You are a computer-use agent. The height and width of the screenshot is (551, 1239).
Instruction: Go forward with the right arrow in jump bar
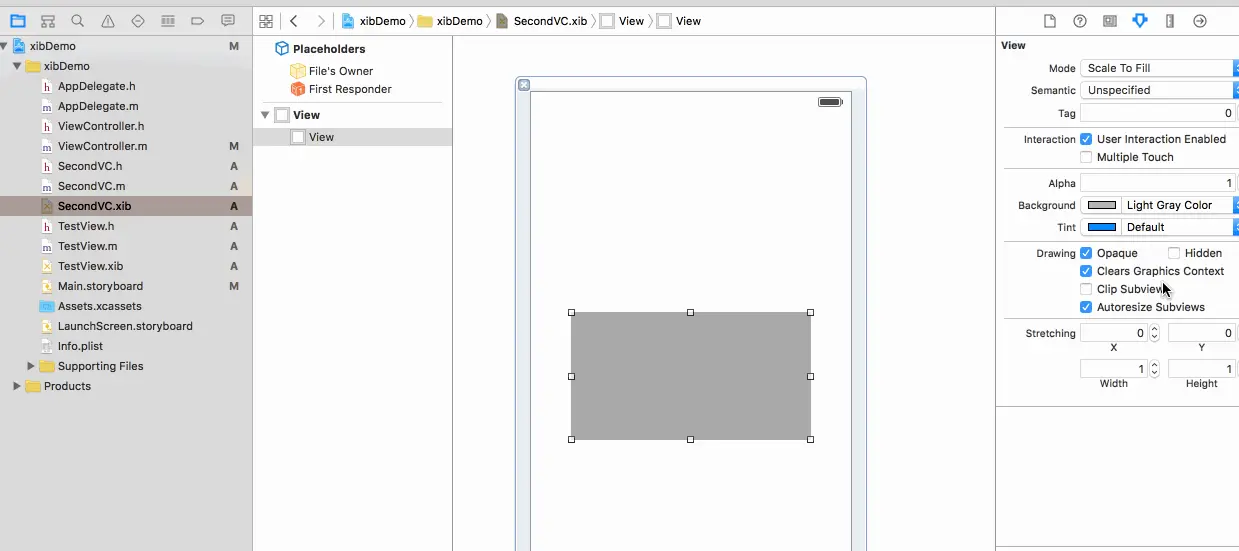320,21
